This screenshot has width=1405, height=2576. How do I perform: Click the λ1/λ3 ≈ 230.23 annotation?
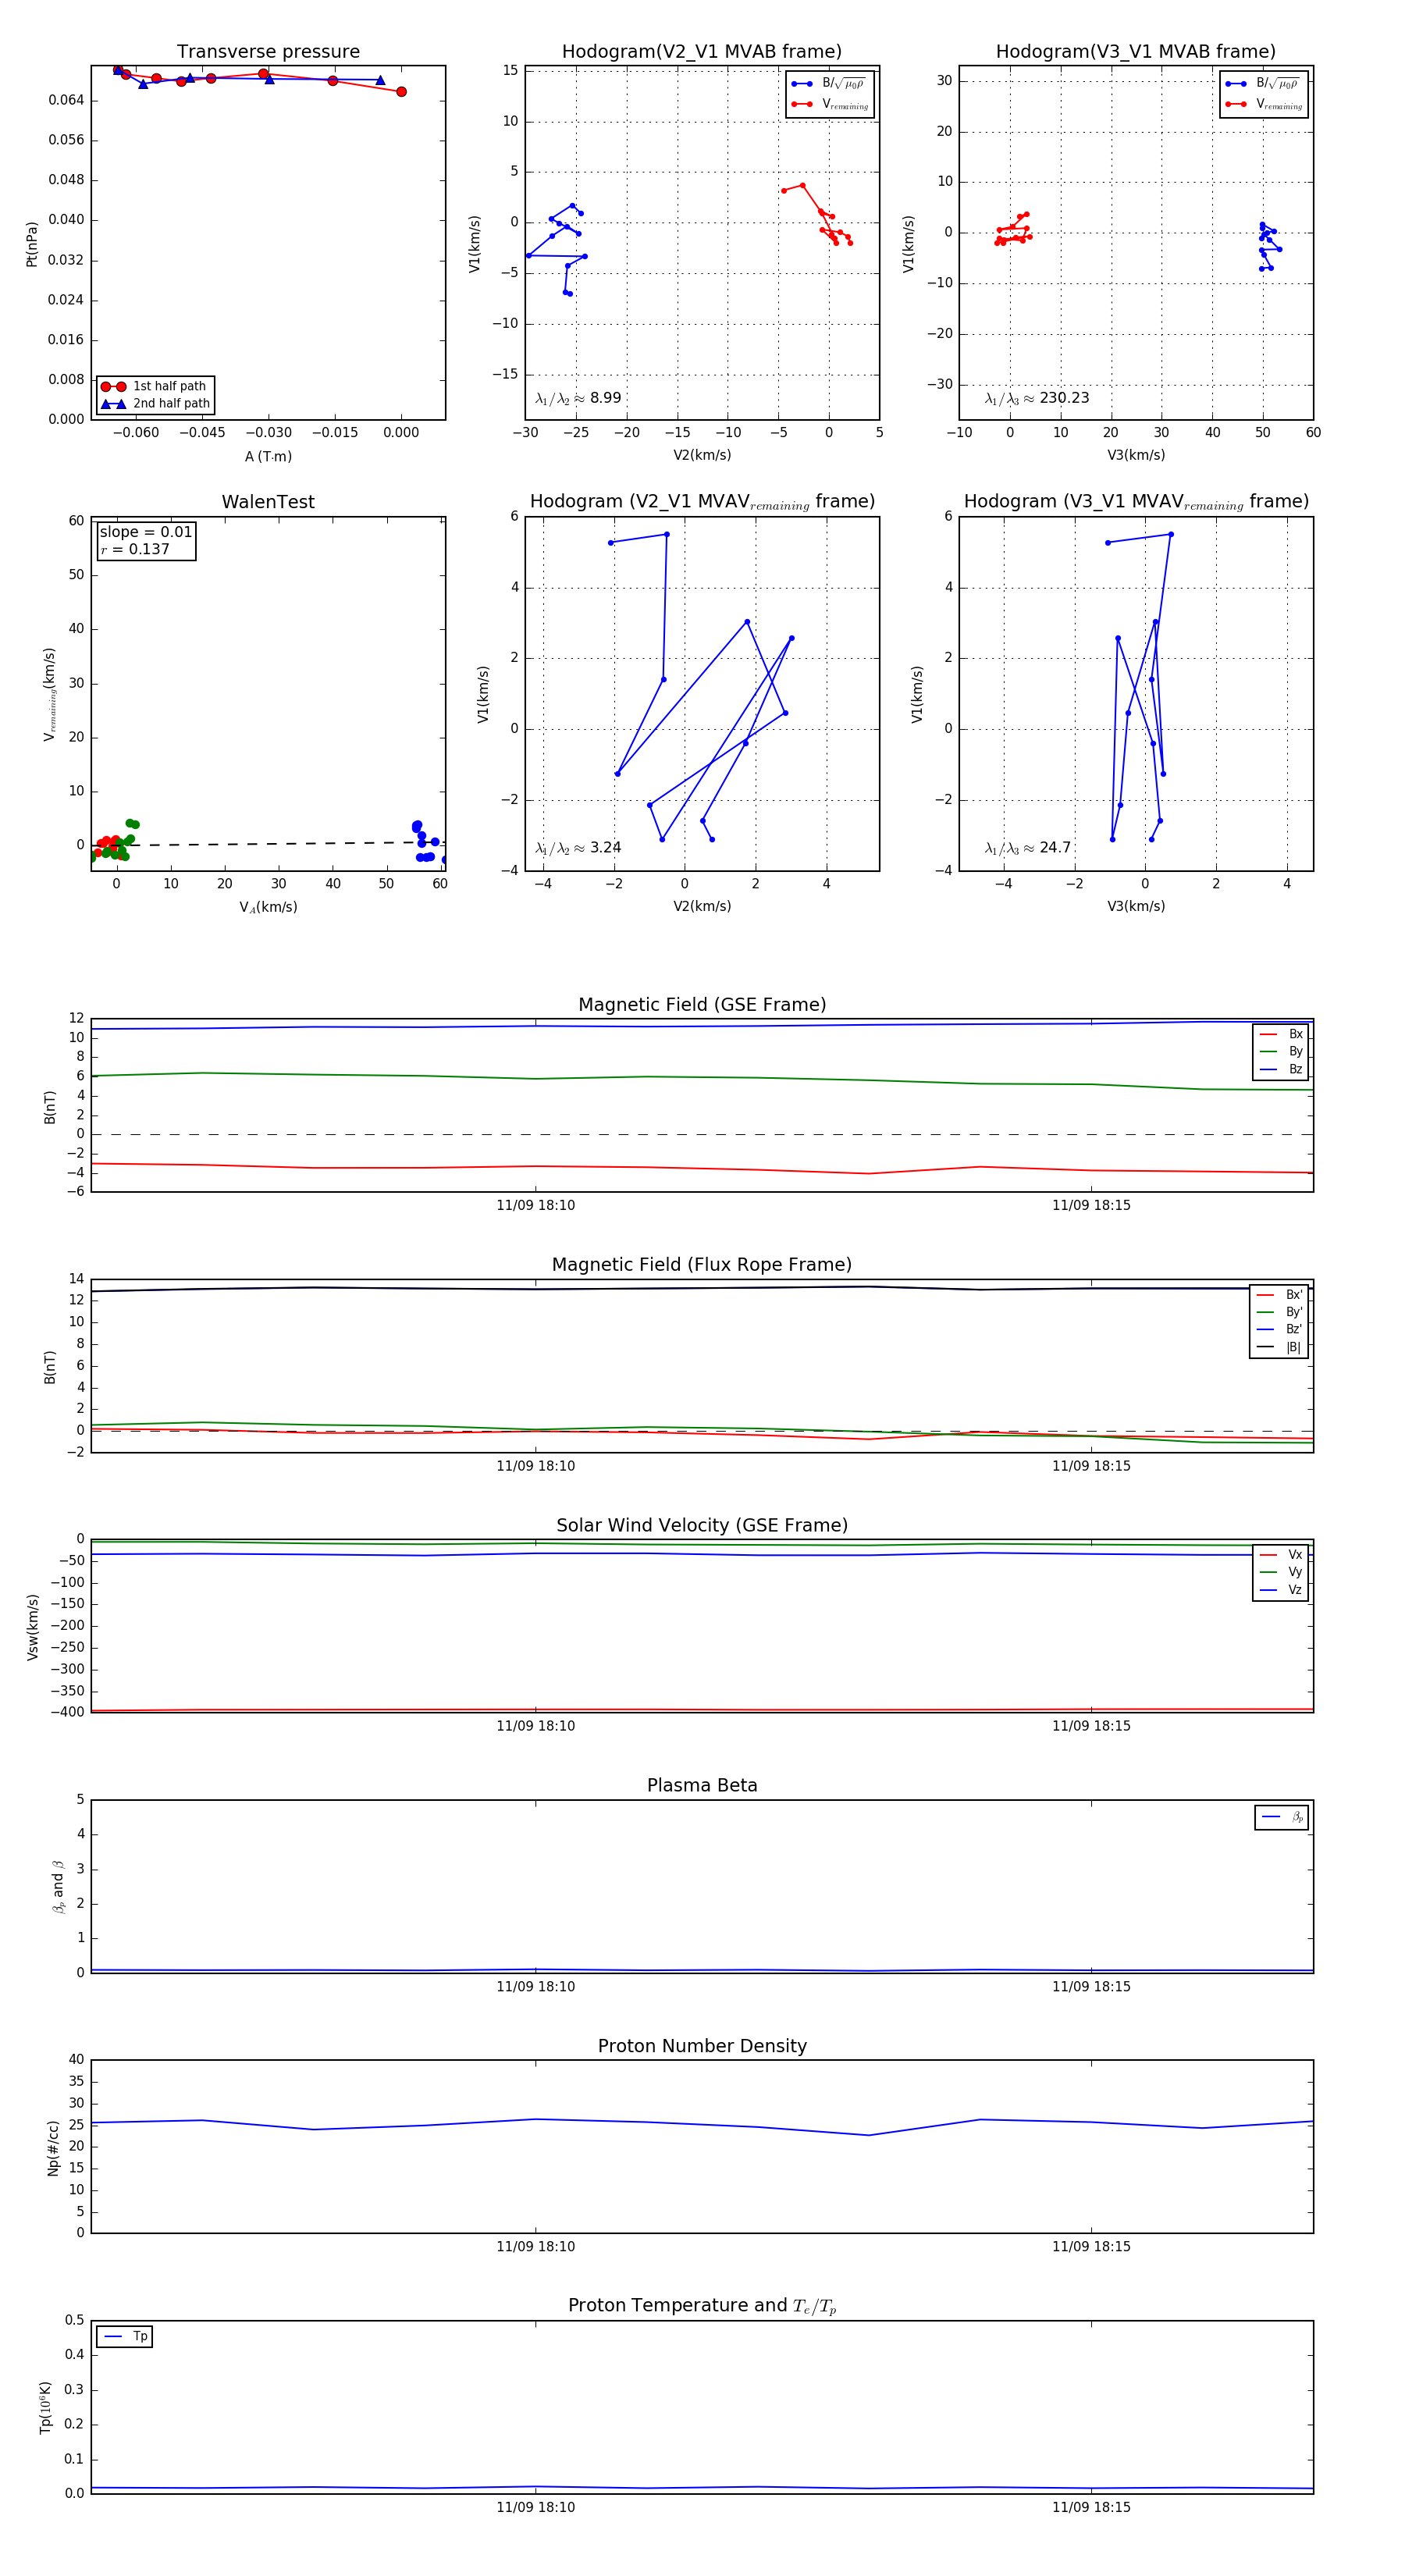pos(1037,398)
